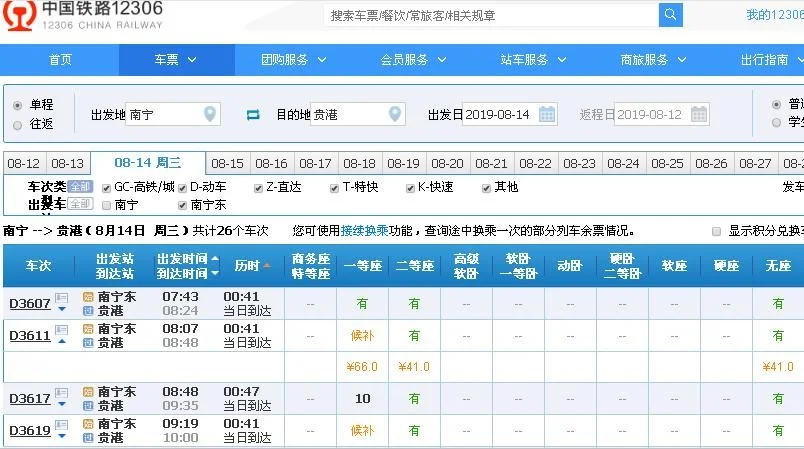Click the D3619 train stops info icon
Image resolution: width=804 pixels, height=449 pixels.
point(62,425)
